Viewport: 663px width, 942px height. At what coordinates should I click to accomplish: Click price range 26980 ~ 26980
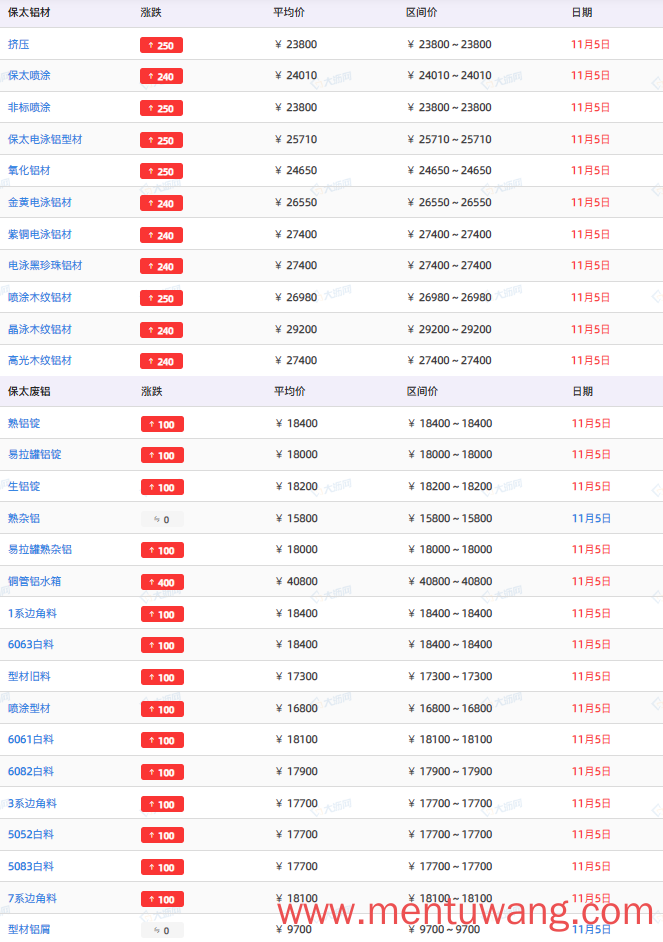pyautogui.click(x=449, y=297)
